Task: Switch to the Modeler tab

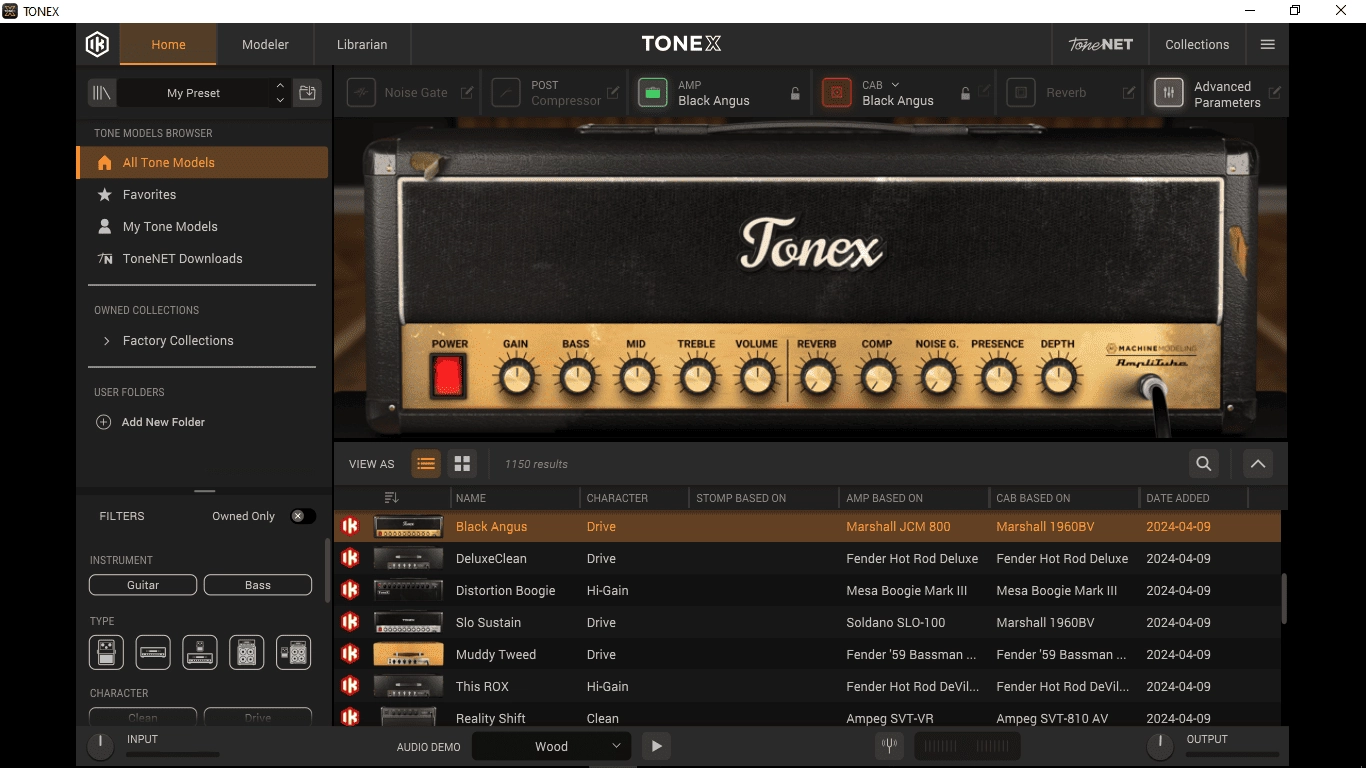Action: click(265, 44)
